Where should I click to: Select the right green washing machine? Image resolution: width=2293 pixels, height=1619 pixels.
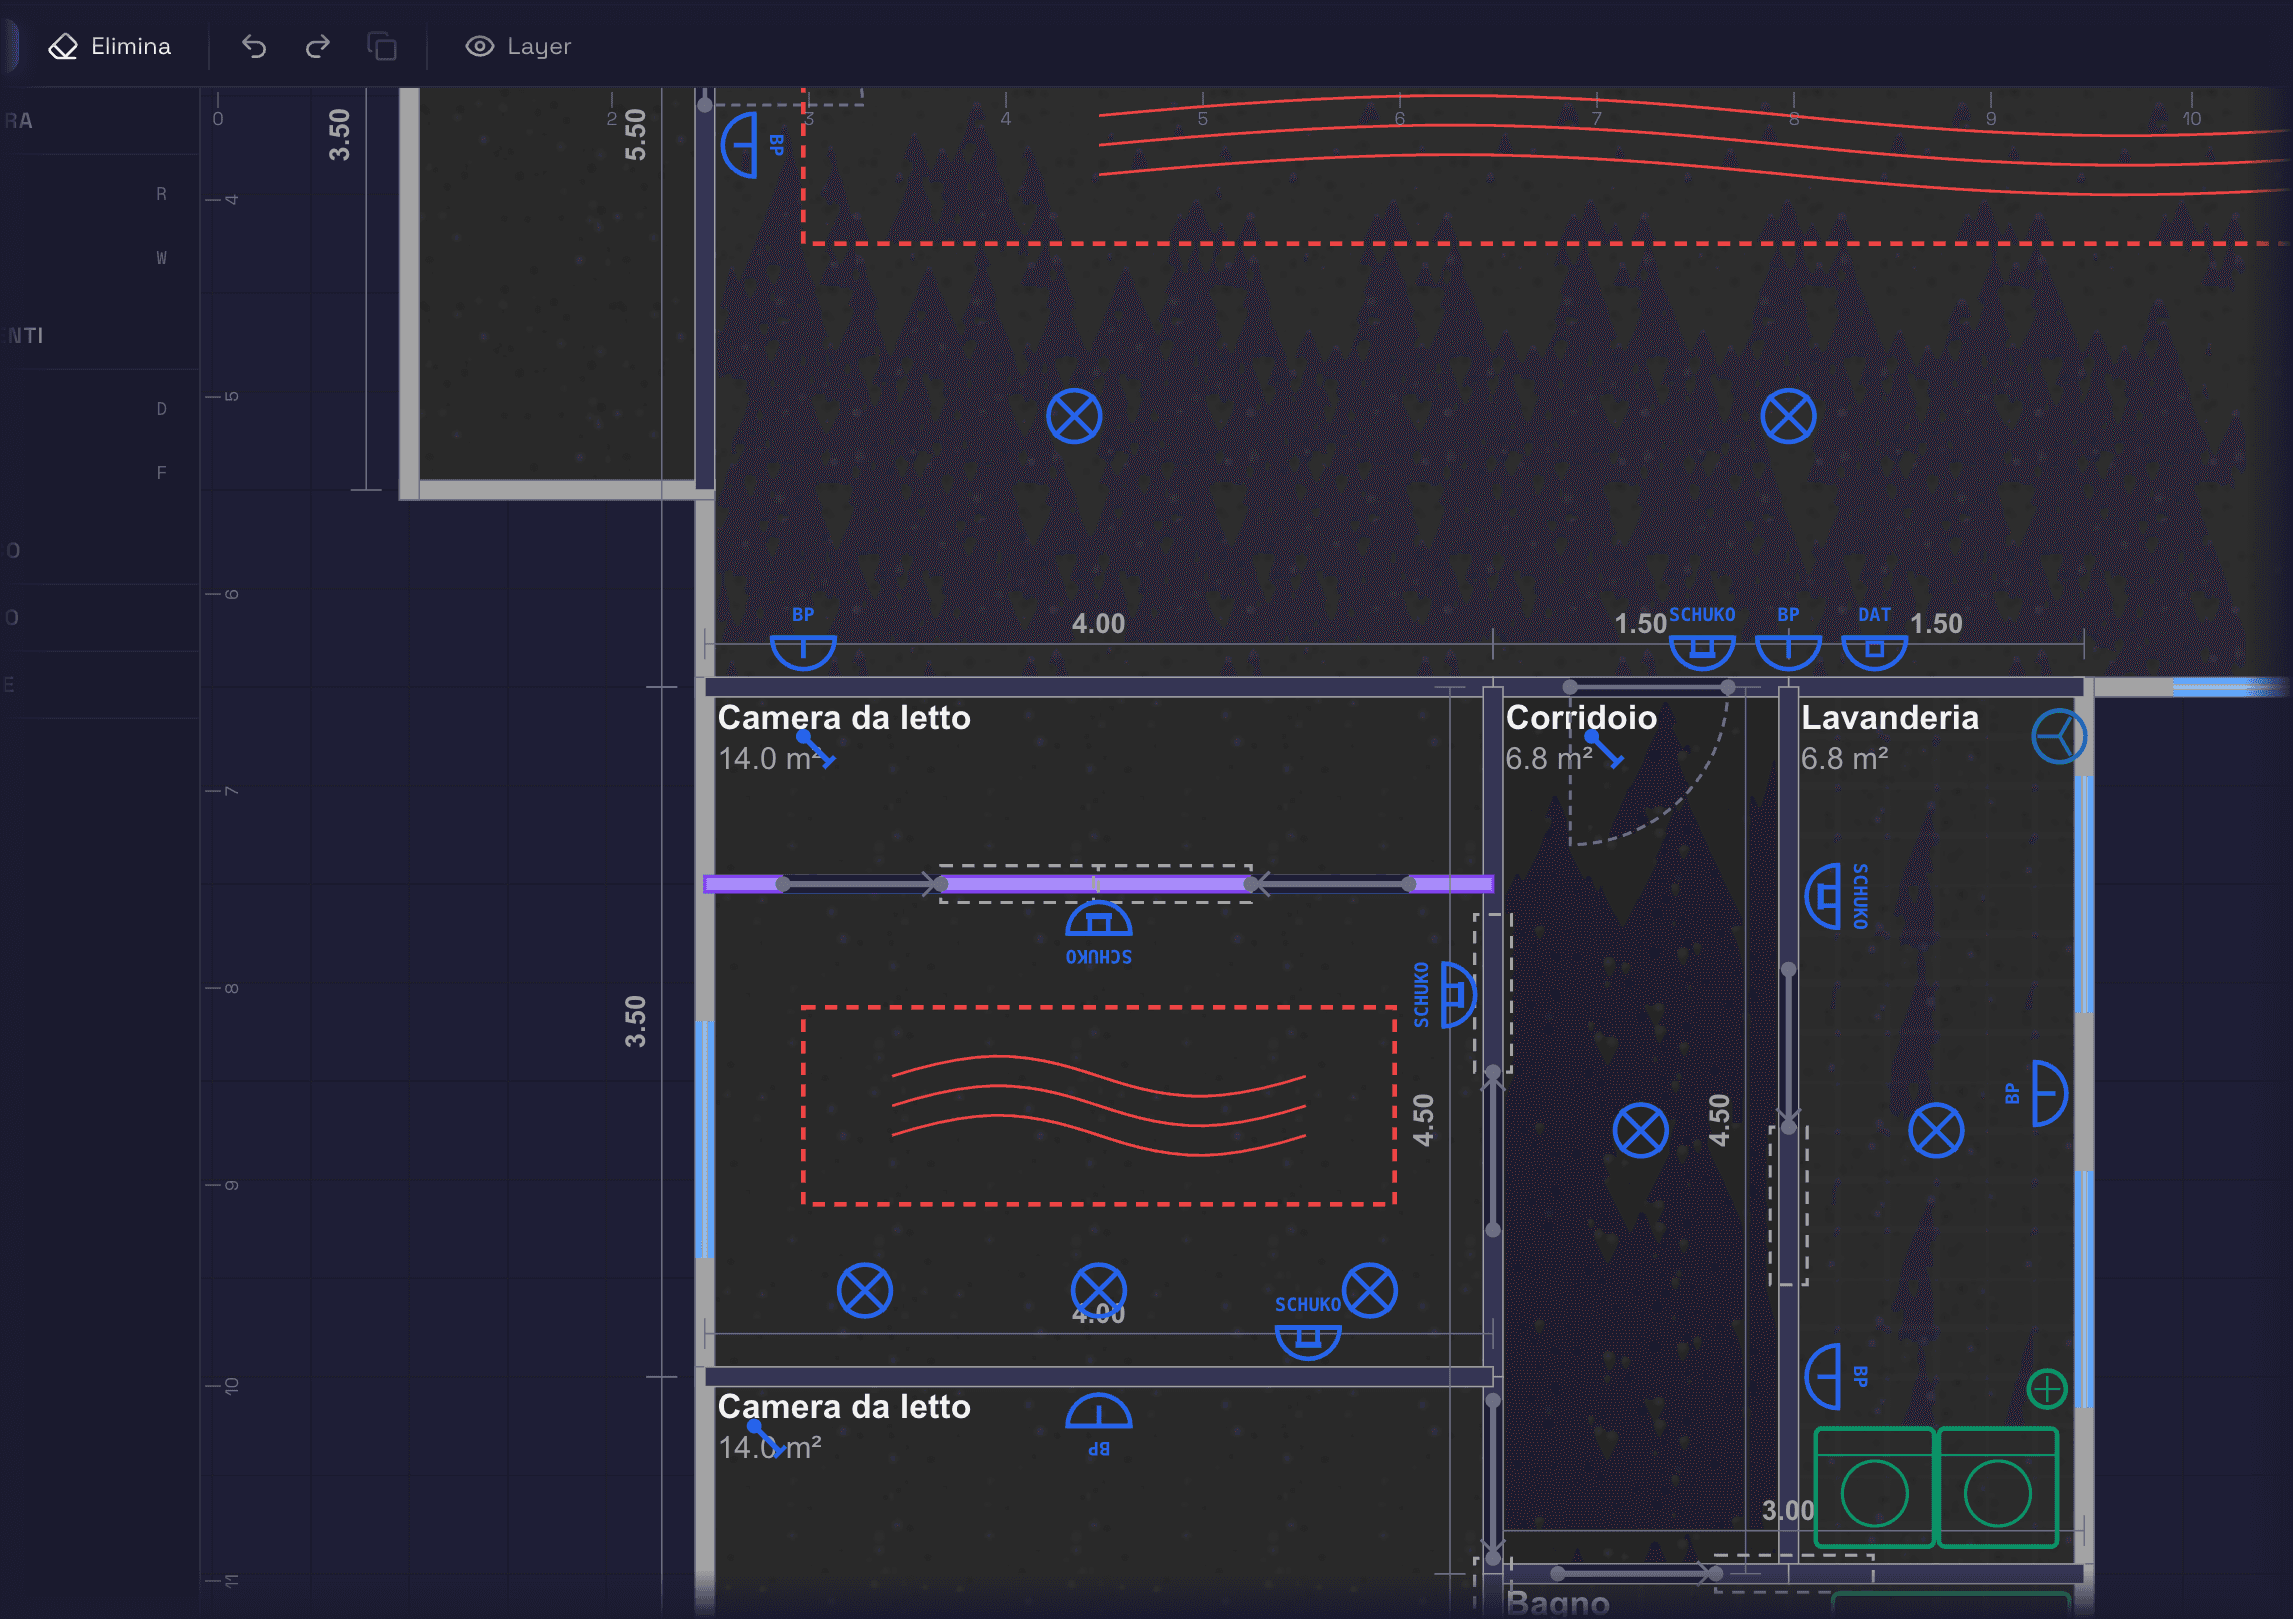click(1997, 1487)
